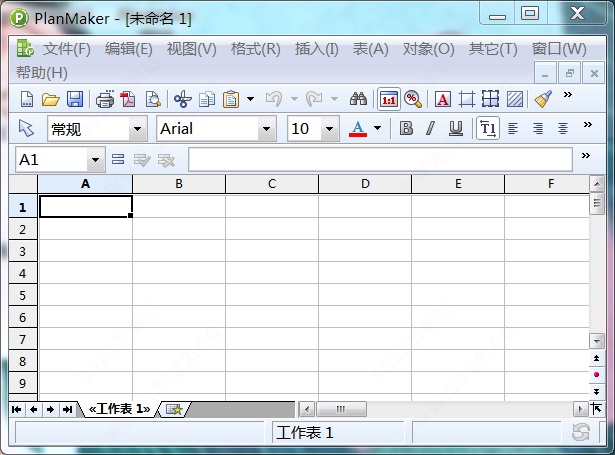Open borders settings with the grid icon
This screenshot has height=455, width=615.
pyautogui.click(x=490, y=99)
